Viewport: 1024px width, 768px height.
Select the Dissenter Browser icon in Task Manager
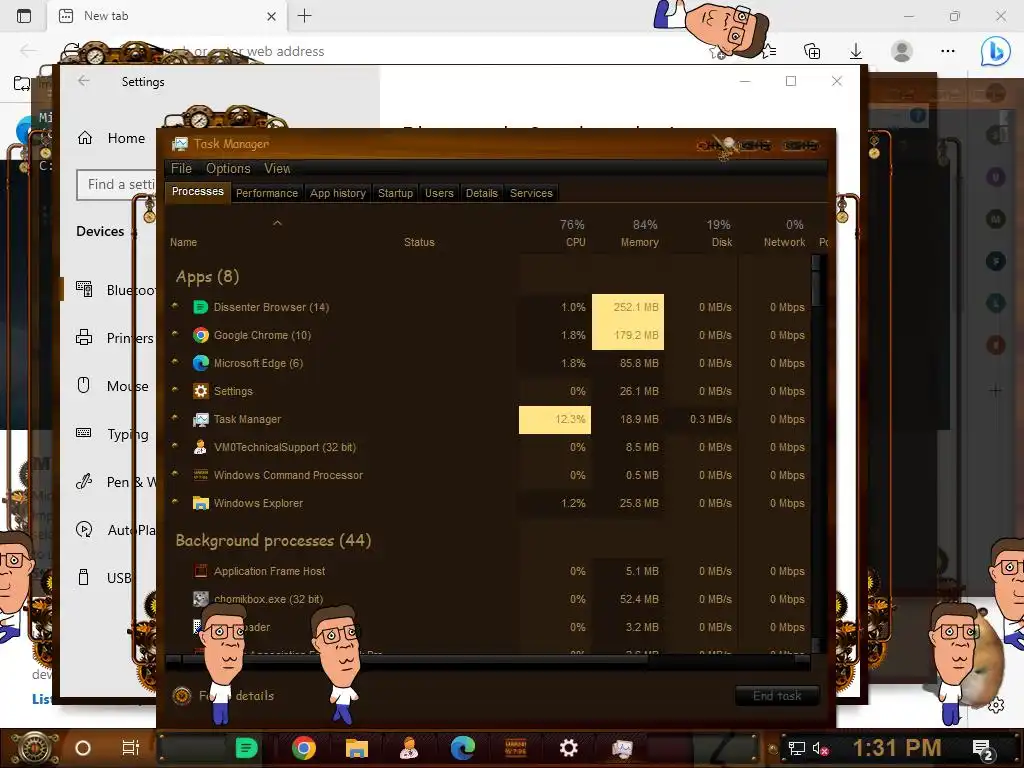pyautogui.click(x=200, y=307)
